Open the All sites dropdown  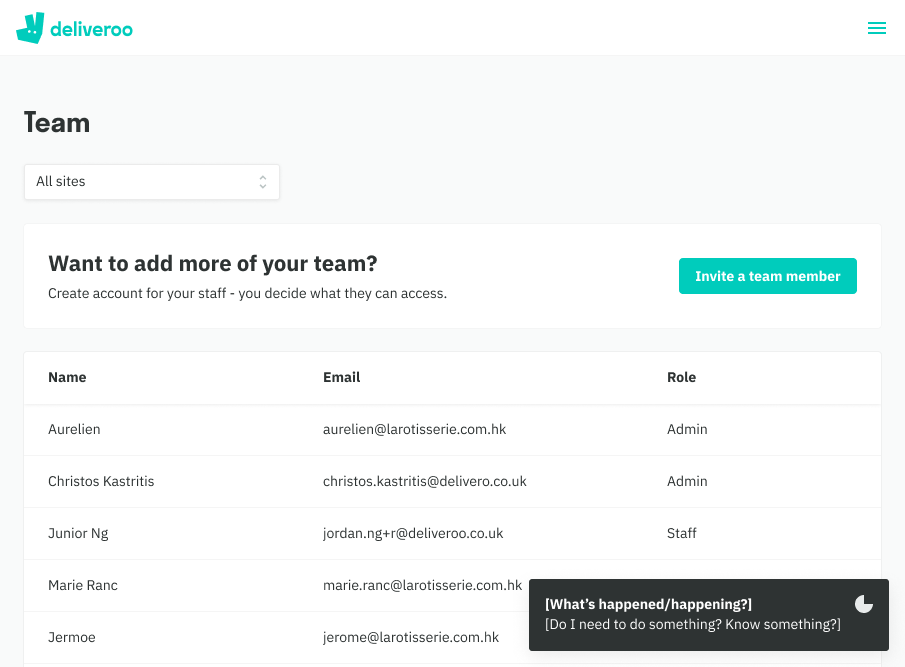coord(152,182)
